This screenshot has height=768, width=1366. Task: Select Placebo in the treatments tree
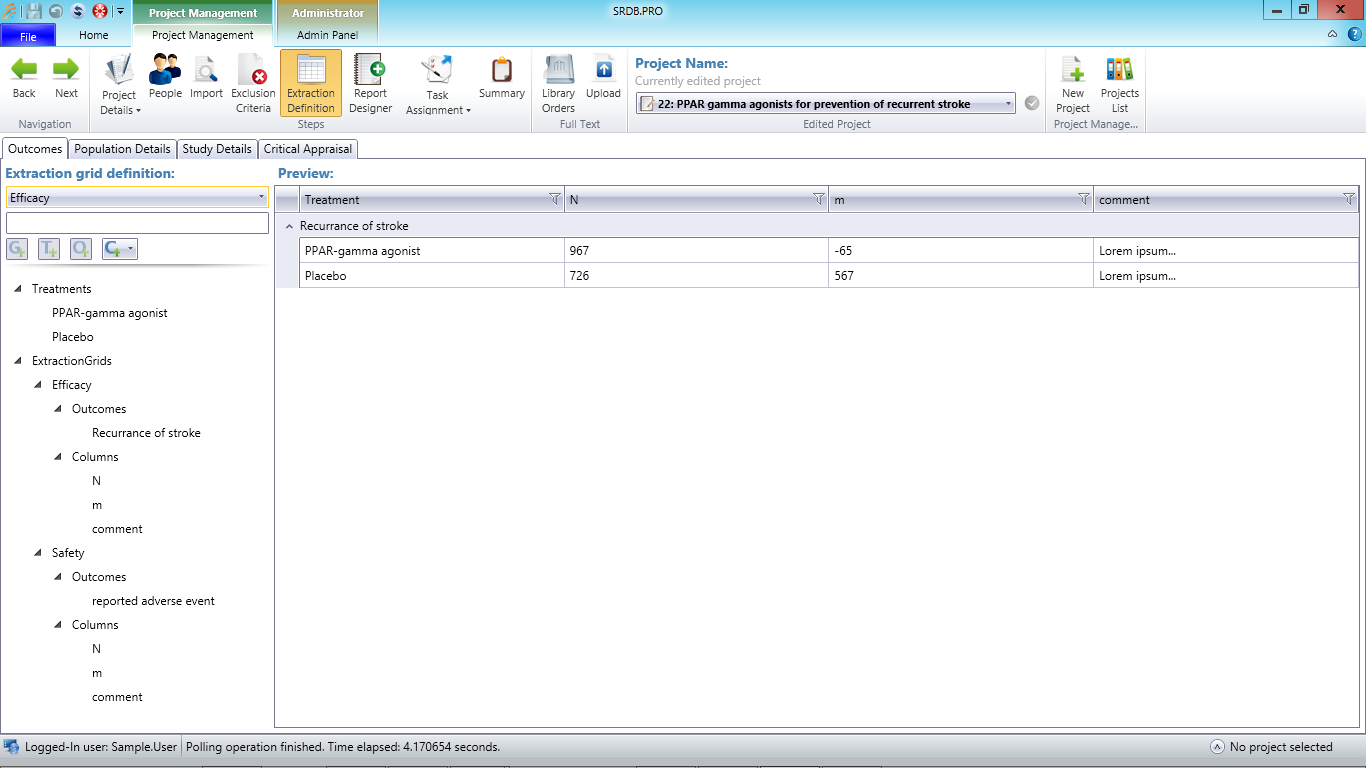click(x=73, y=337)
